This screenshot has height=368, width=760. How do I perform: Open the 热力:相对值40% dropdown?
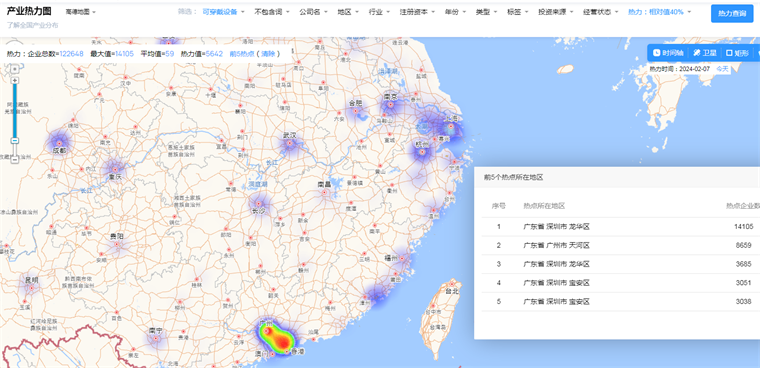pos(659,12)
